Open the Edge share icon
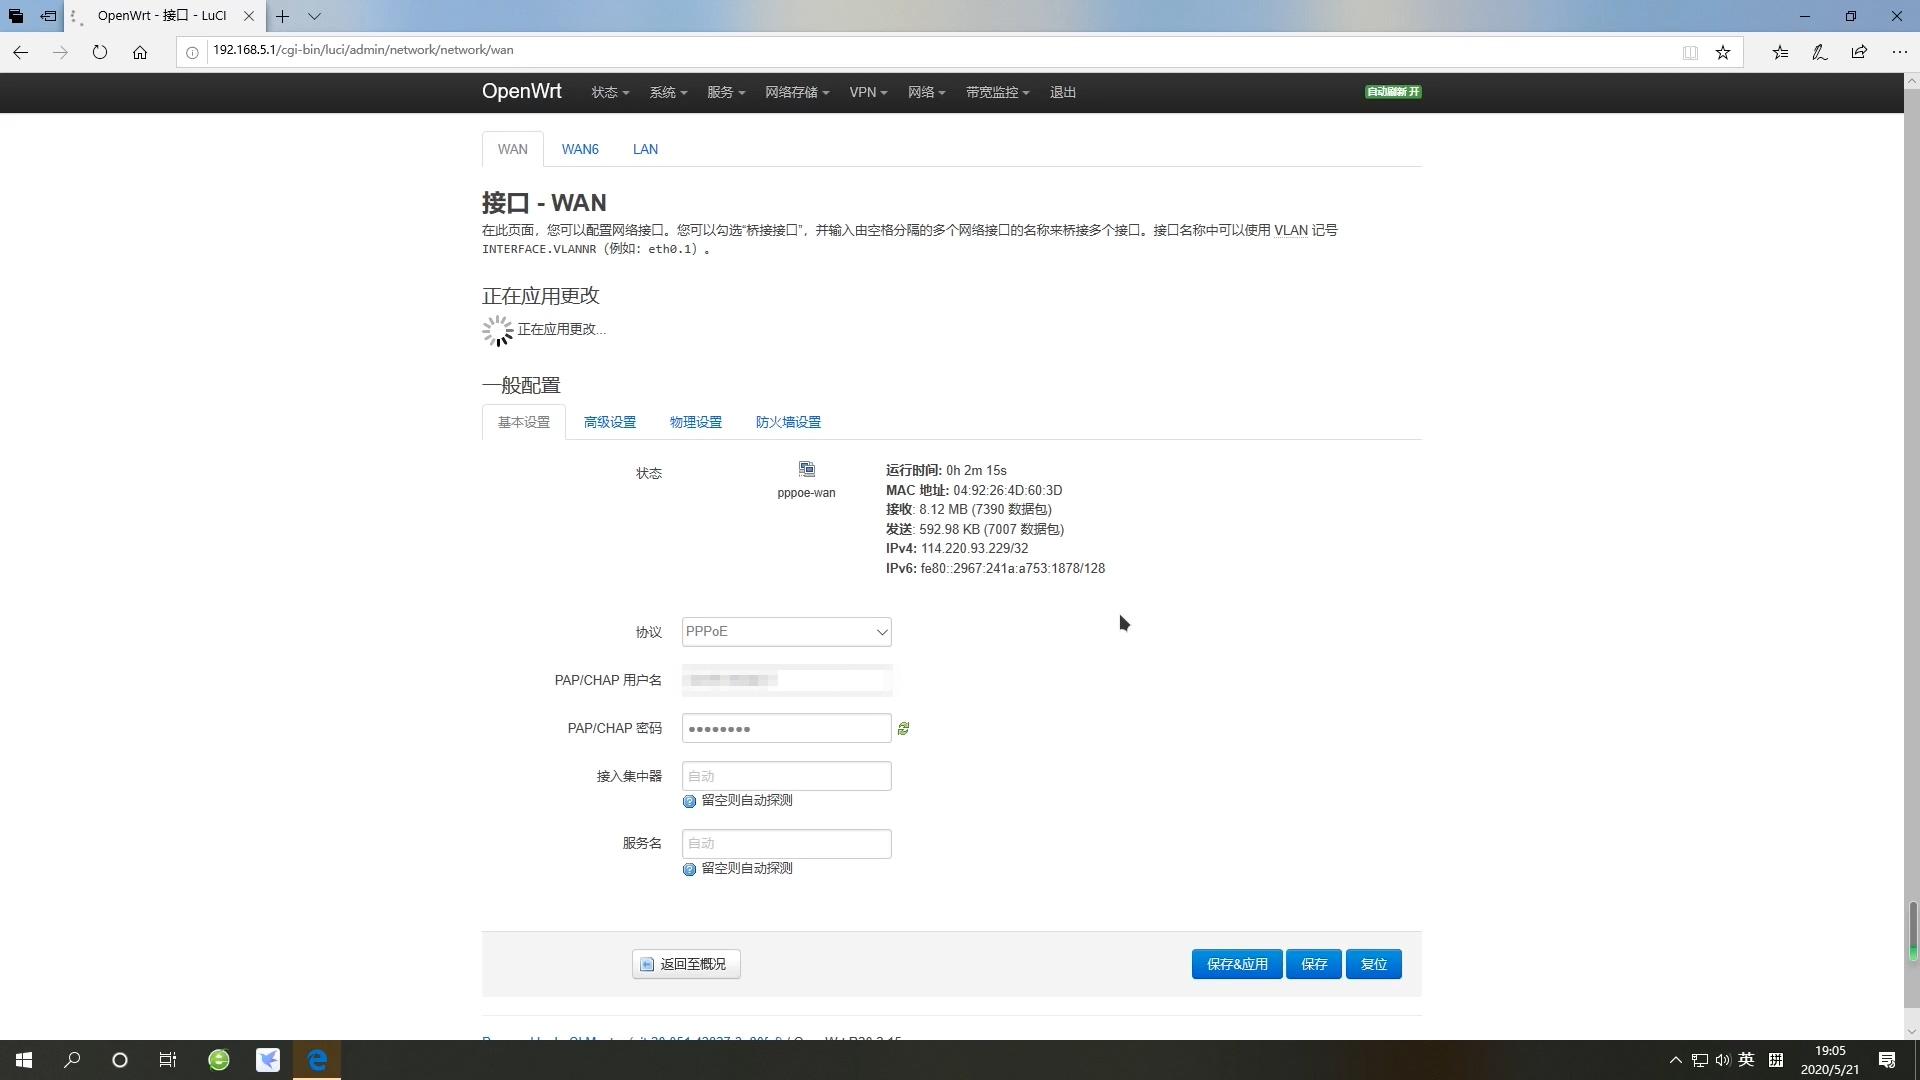This screenshot has width=1920, height=1080. click(x=1859, y=52)
